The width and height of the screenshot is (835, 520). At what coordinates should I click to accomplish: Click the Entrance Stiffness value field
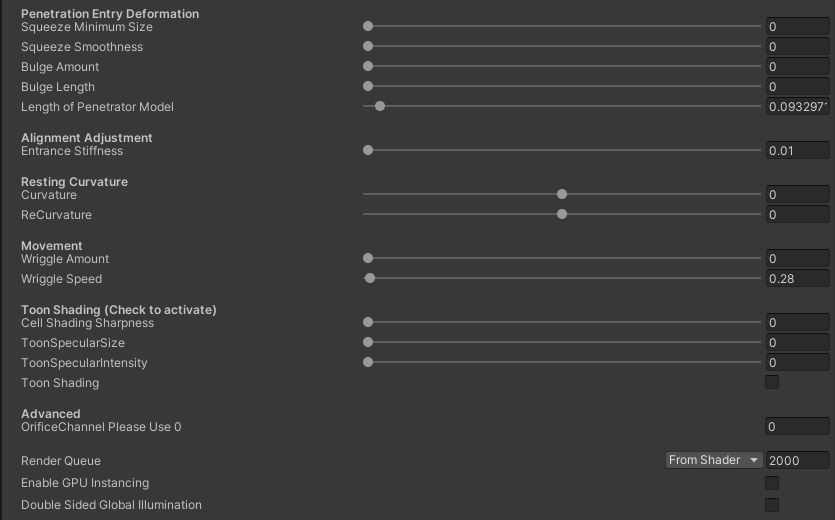click(x=797, y=151)
